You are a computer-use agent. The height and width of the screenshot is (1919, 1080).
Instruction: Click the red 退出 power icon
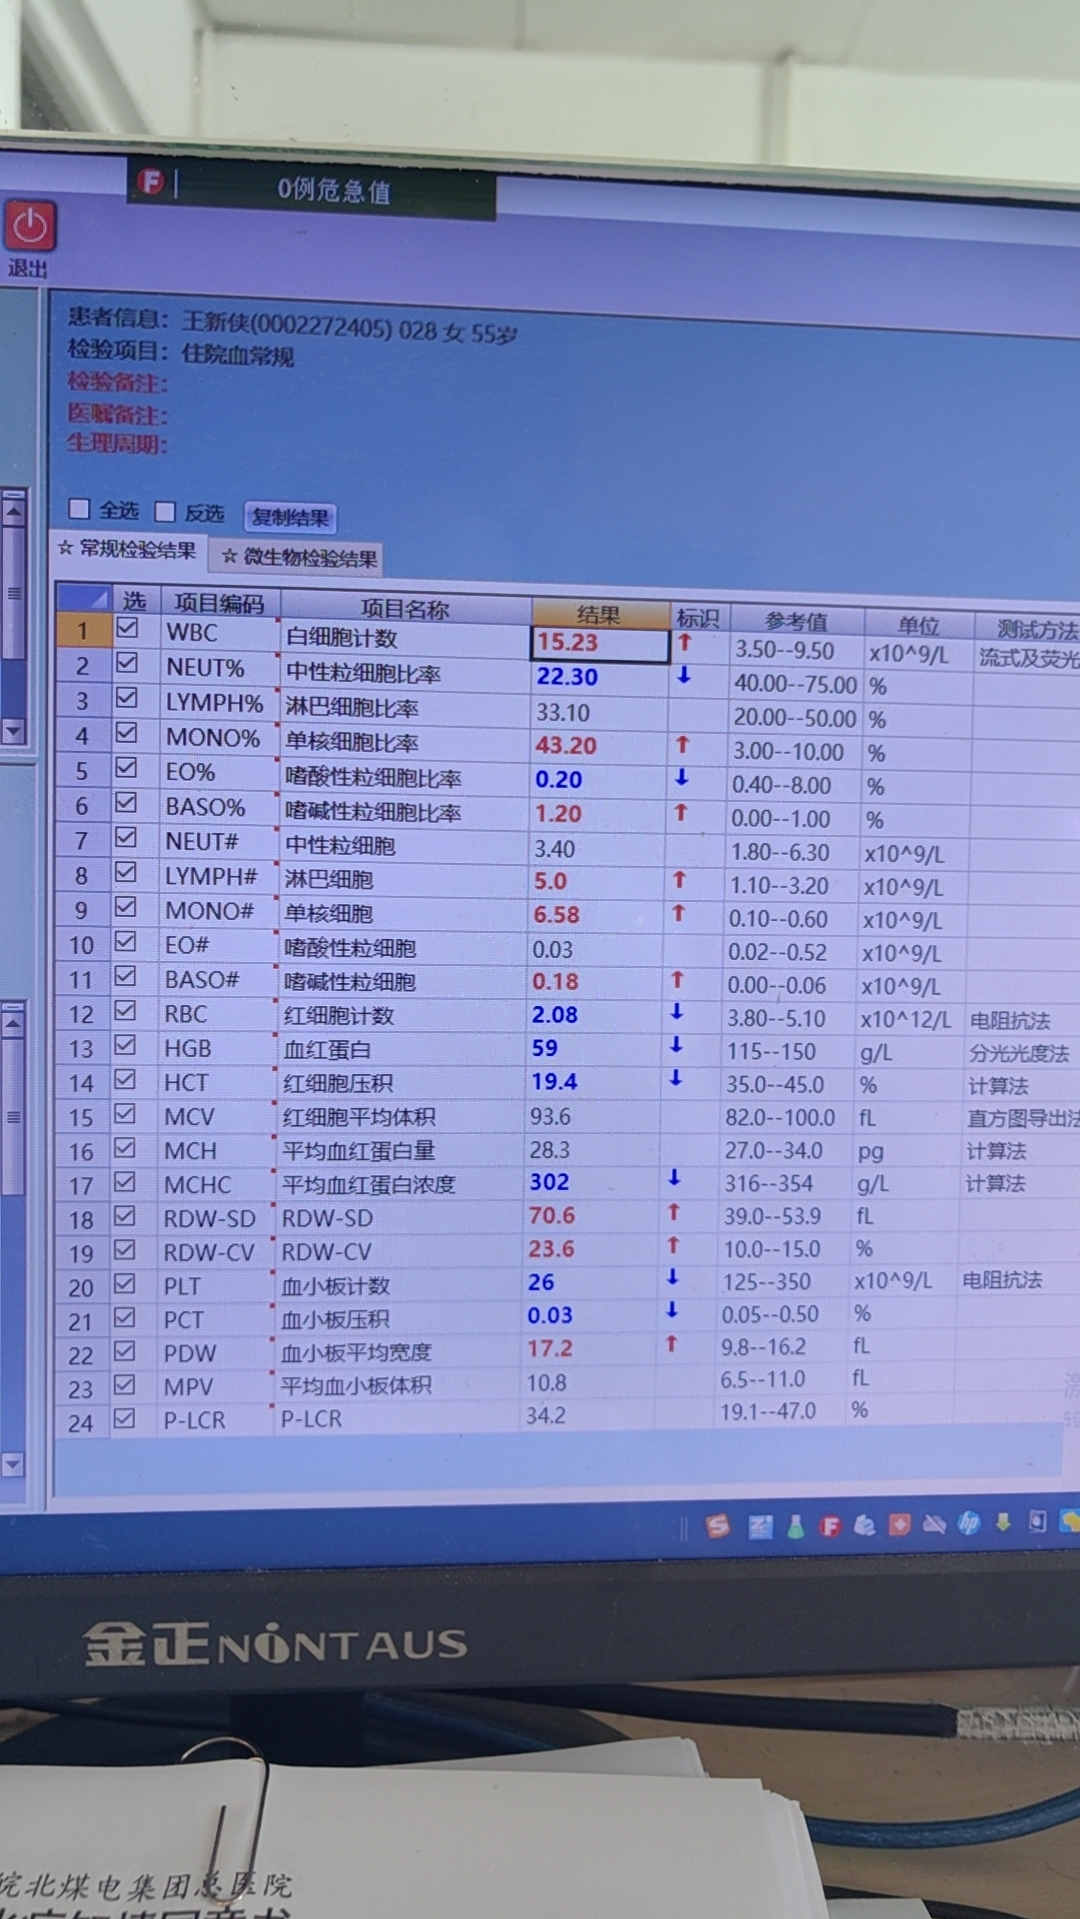(x=29, y=226)
